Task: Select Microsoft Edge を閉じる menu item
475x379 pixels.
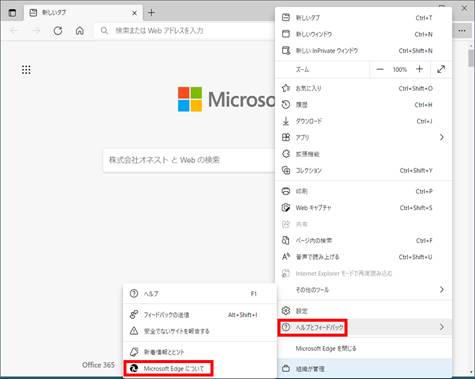Action: [x=363, y=348]
